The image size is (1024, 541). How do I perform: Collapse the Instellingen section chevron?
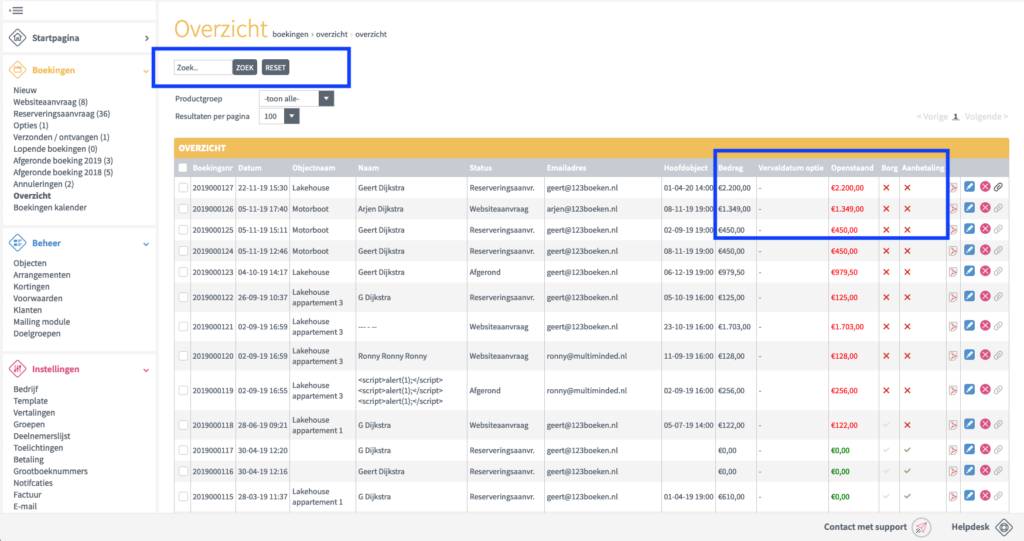coord(146,370)
